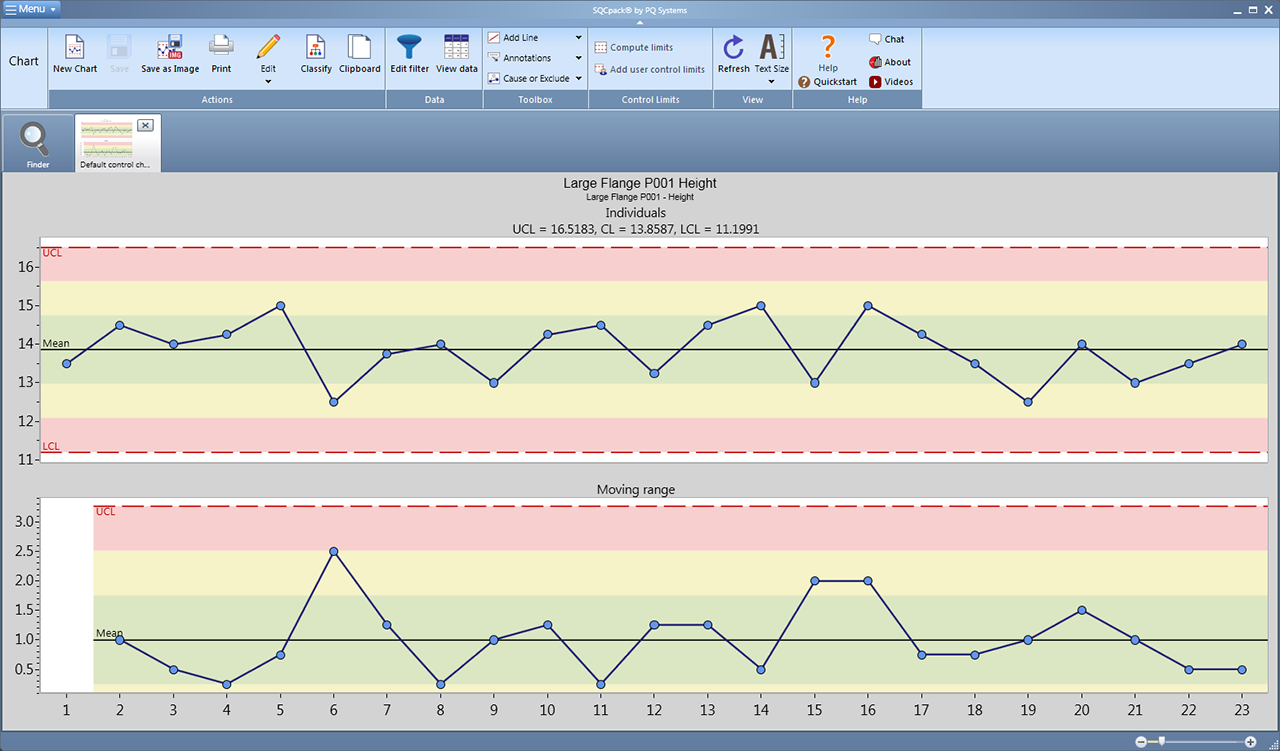The image size is (1280, 751).
Task: Select the Classify tool
Action: (x=316, y=55)
